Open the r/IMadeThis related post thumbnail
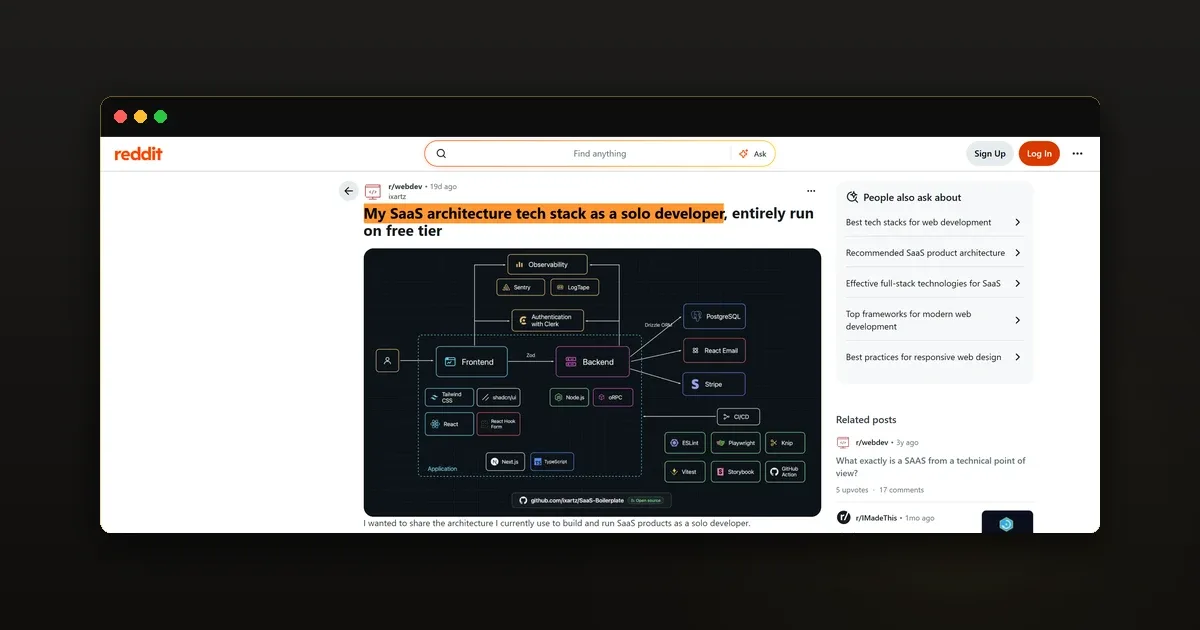Image resolution: width=1200 pixels, height=630 pixels. coord(1007,521)
